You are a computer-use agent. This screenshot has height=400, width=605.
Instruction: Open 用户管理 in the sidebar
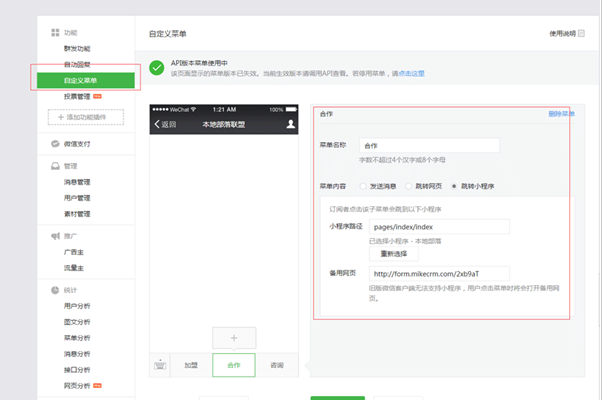tap(77, 198)
